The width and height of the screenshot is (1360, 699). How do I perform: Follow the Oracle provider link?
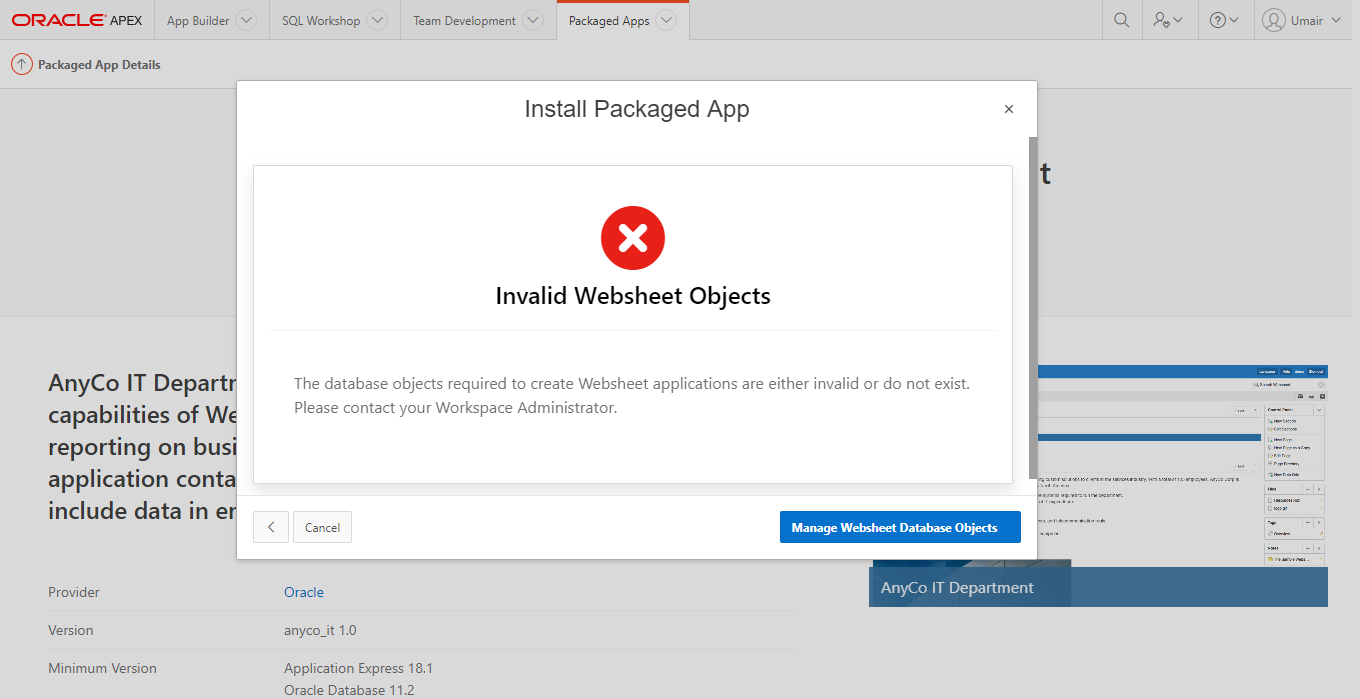point(304,592)
